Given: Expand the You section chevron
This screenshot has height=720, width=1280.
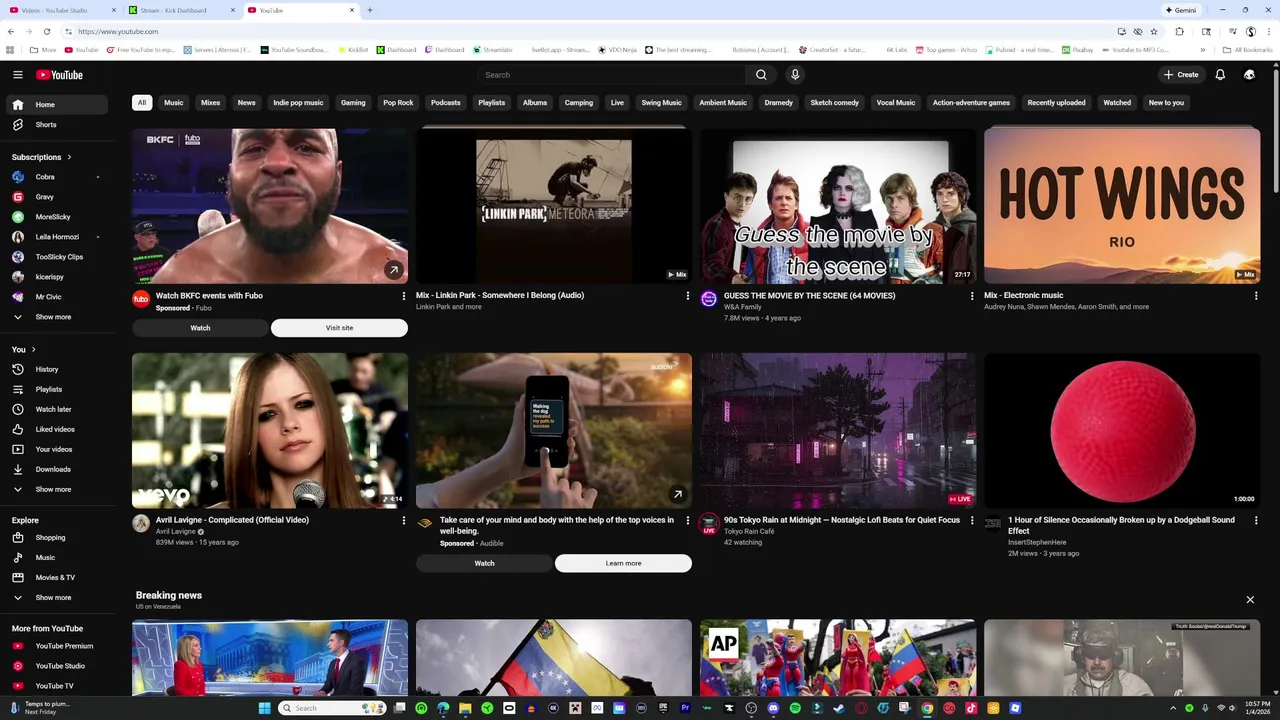Looking at the screenshot, I should pos(33,350).
